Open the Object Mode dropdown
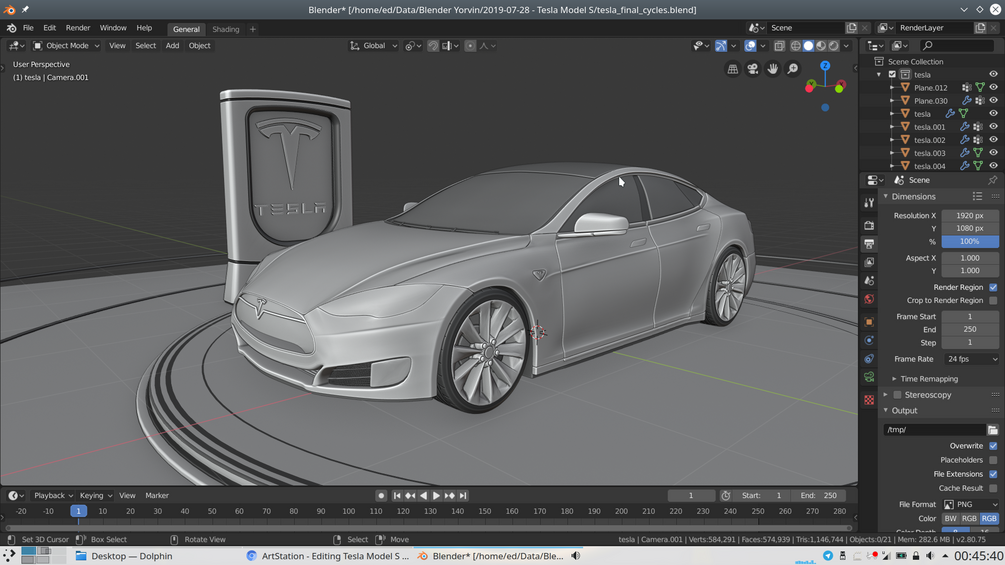 click(66, 46)
